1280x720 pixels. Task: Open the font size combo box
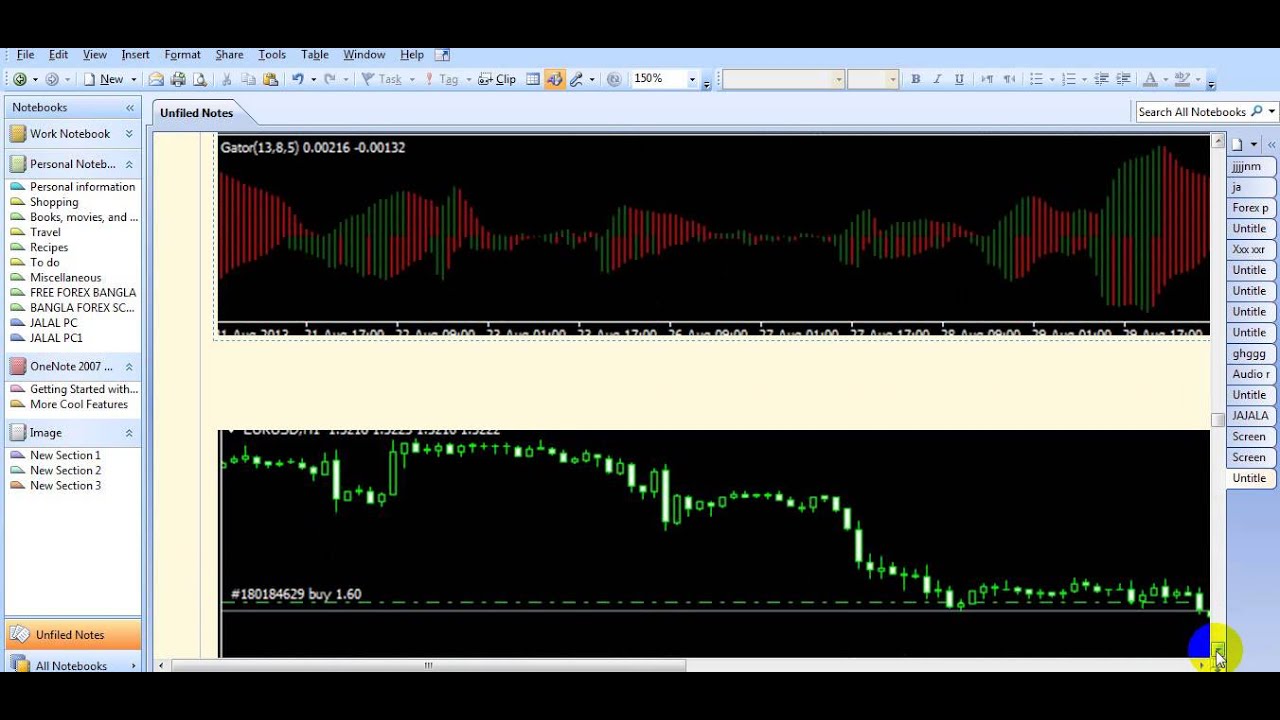click(x=873, y=79)
